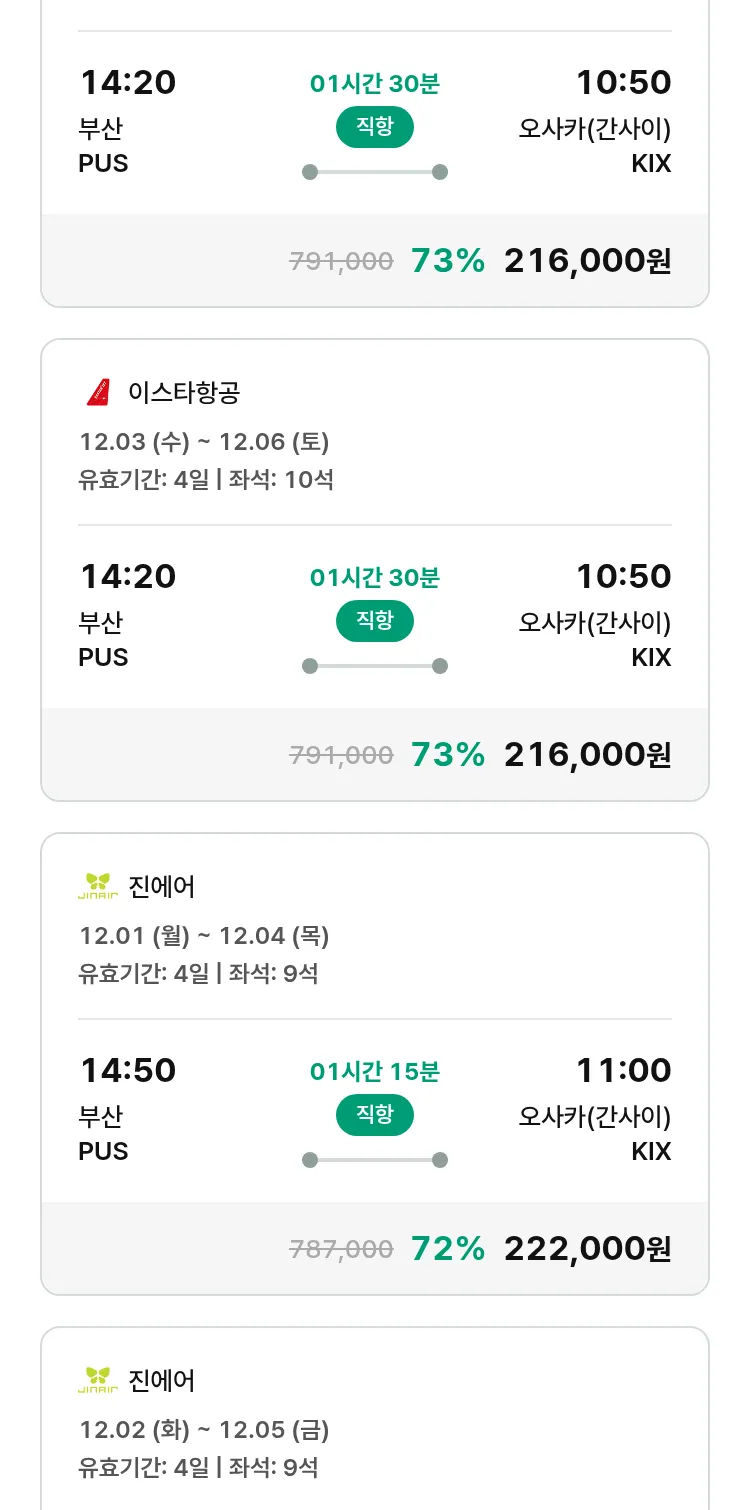Select the 222,000원 fare

coord(587,1248)
